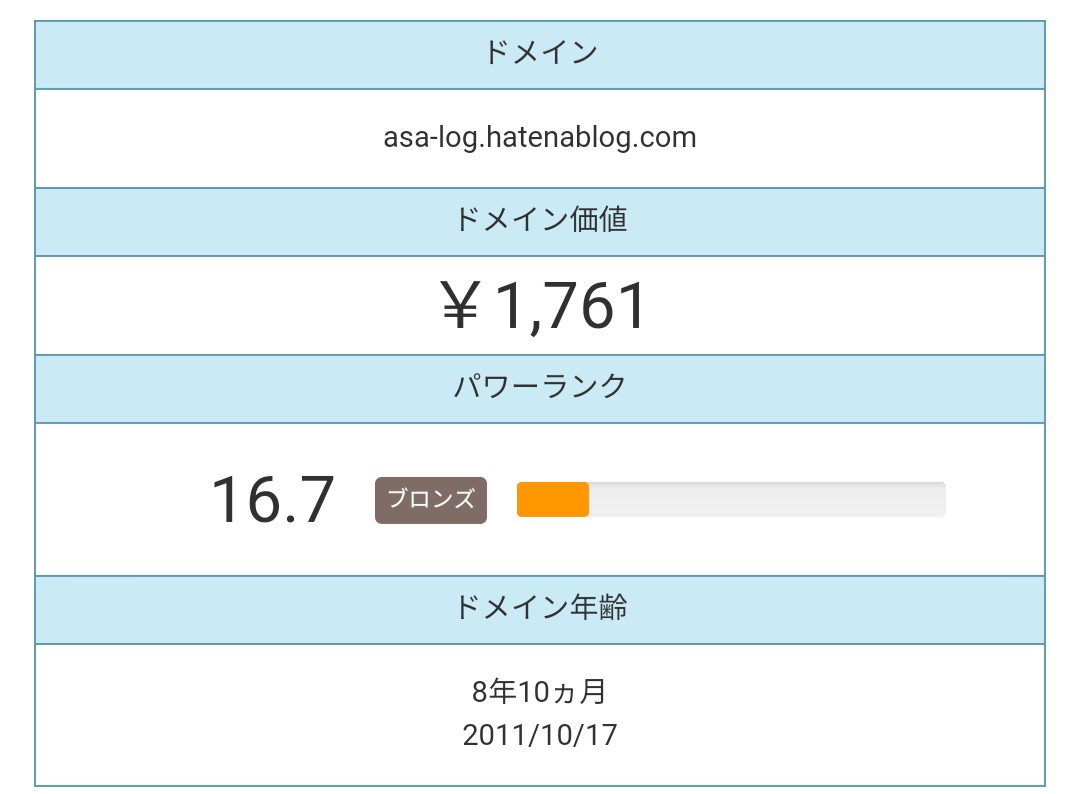The image size is (1080, 794).
Task: Click the yen symbol in domain value
Action: pyautogui.click(x=459, y=305)
